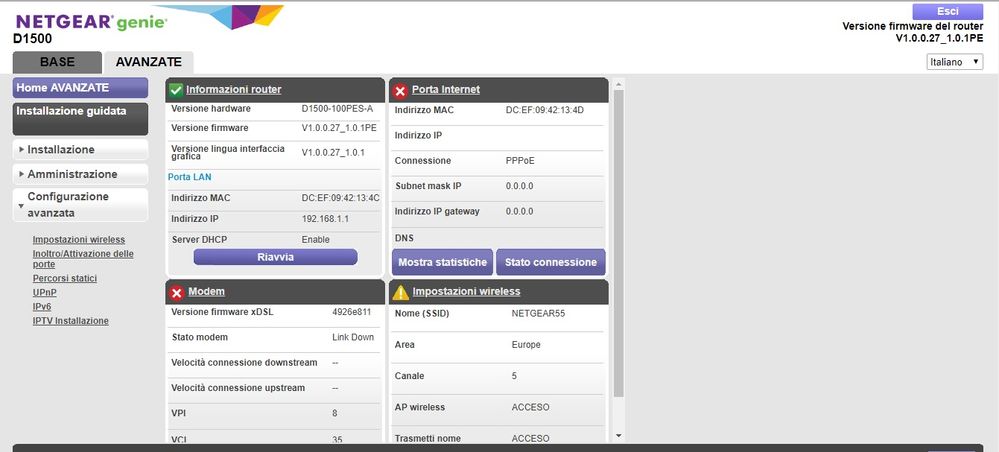
Task: Click the yellow warning icon in Impostazioni wireless header
Action: tap(400, 293)
